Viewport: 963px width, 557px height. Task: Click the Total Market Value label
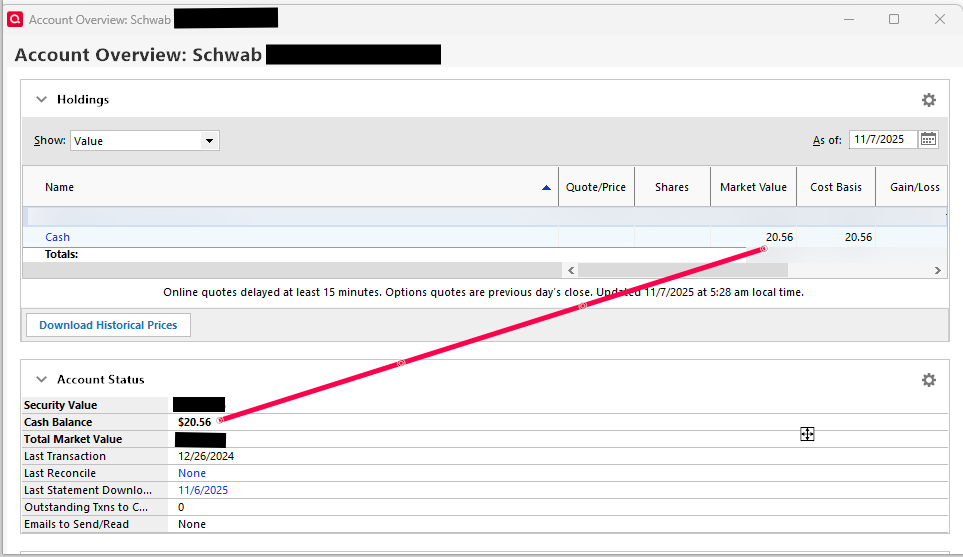click(73, 439)
